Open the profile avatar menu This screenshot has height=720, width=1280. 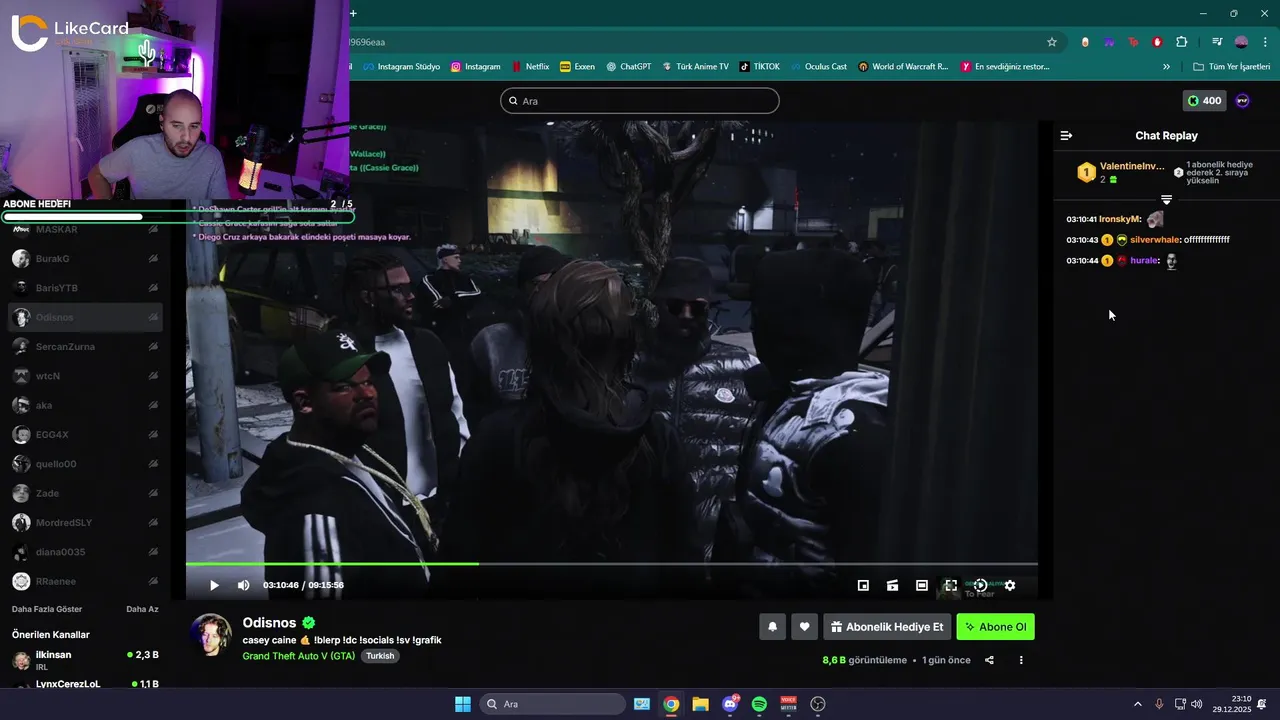coord(1243,101)
